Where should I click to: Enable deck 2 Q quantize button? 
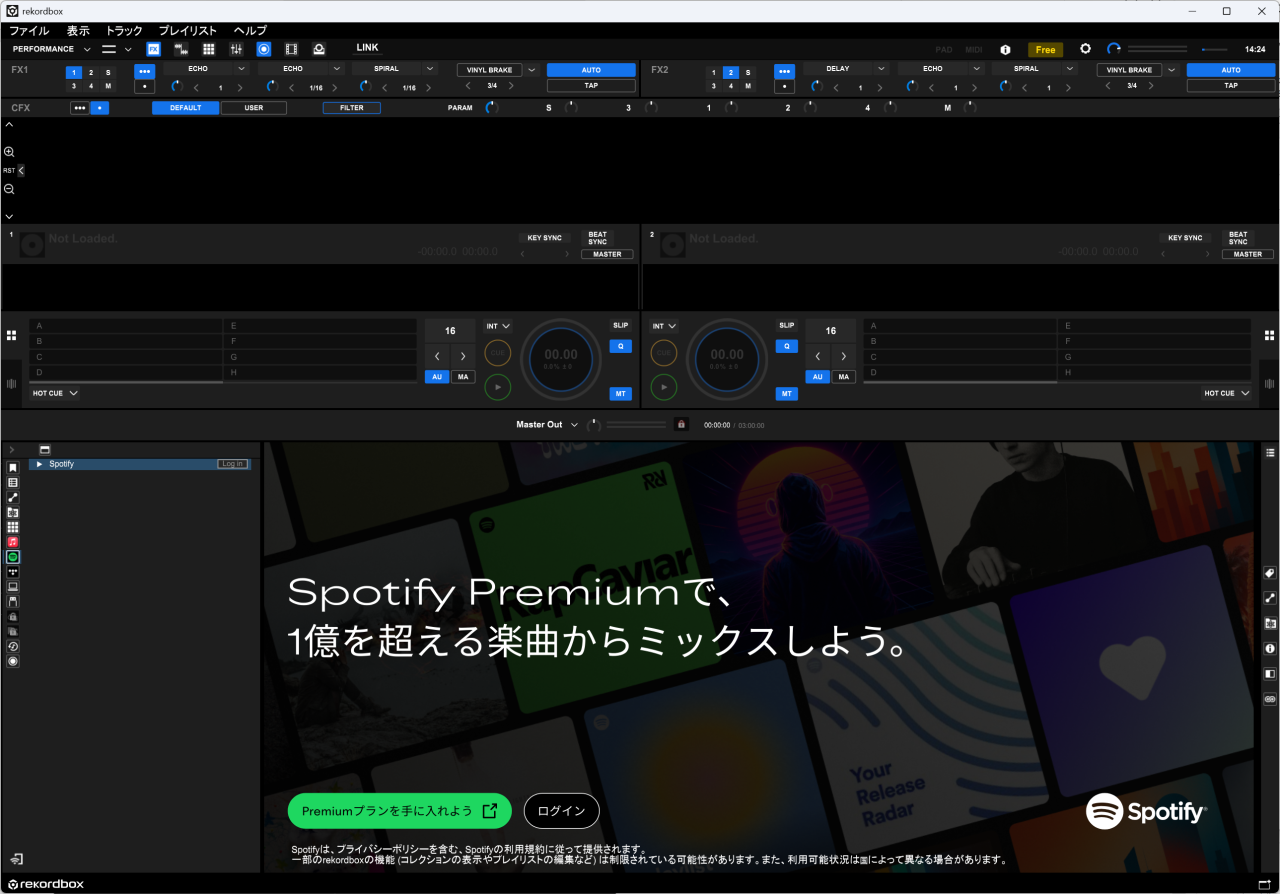(787, 346)
